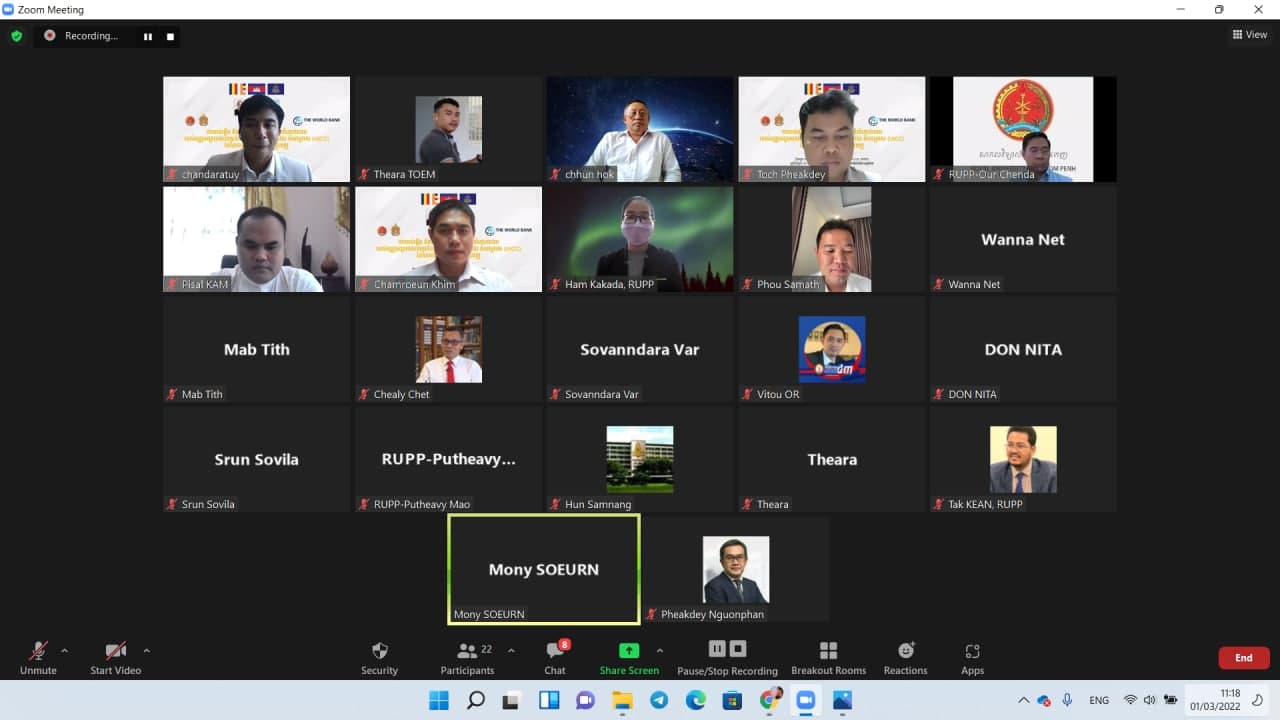Open Telegram from the Windows taskbar

(659, 700)
